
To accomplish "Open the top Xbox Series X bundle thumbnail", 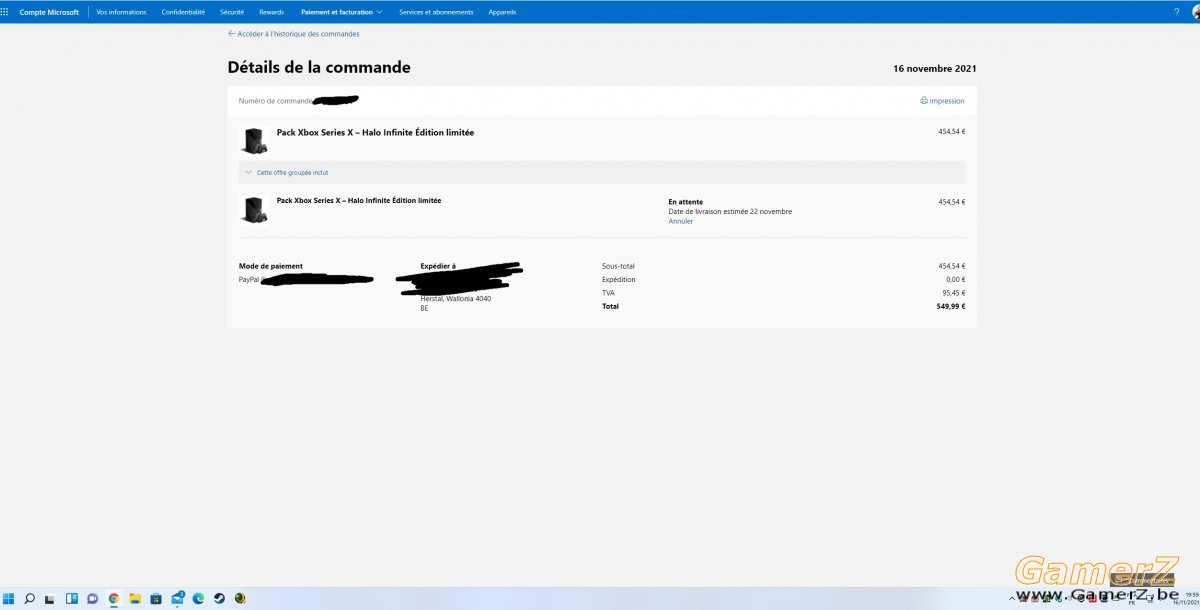I will pos(254,140).
